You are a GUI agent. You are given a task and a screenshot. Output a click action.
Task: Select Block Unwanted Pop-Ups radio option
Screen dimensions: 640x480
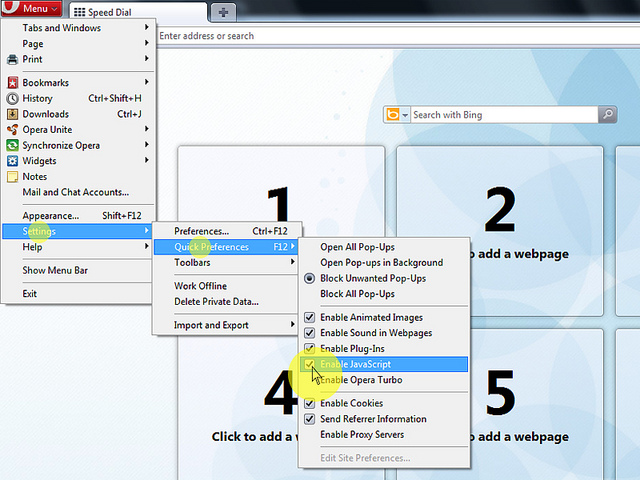pos(310,278)
